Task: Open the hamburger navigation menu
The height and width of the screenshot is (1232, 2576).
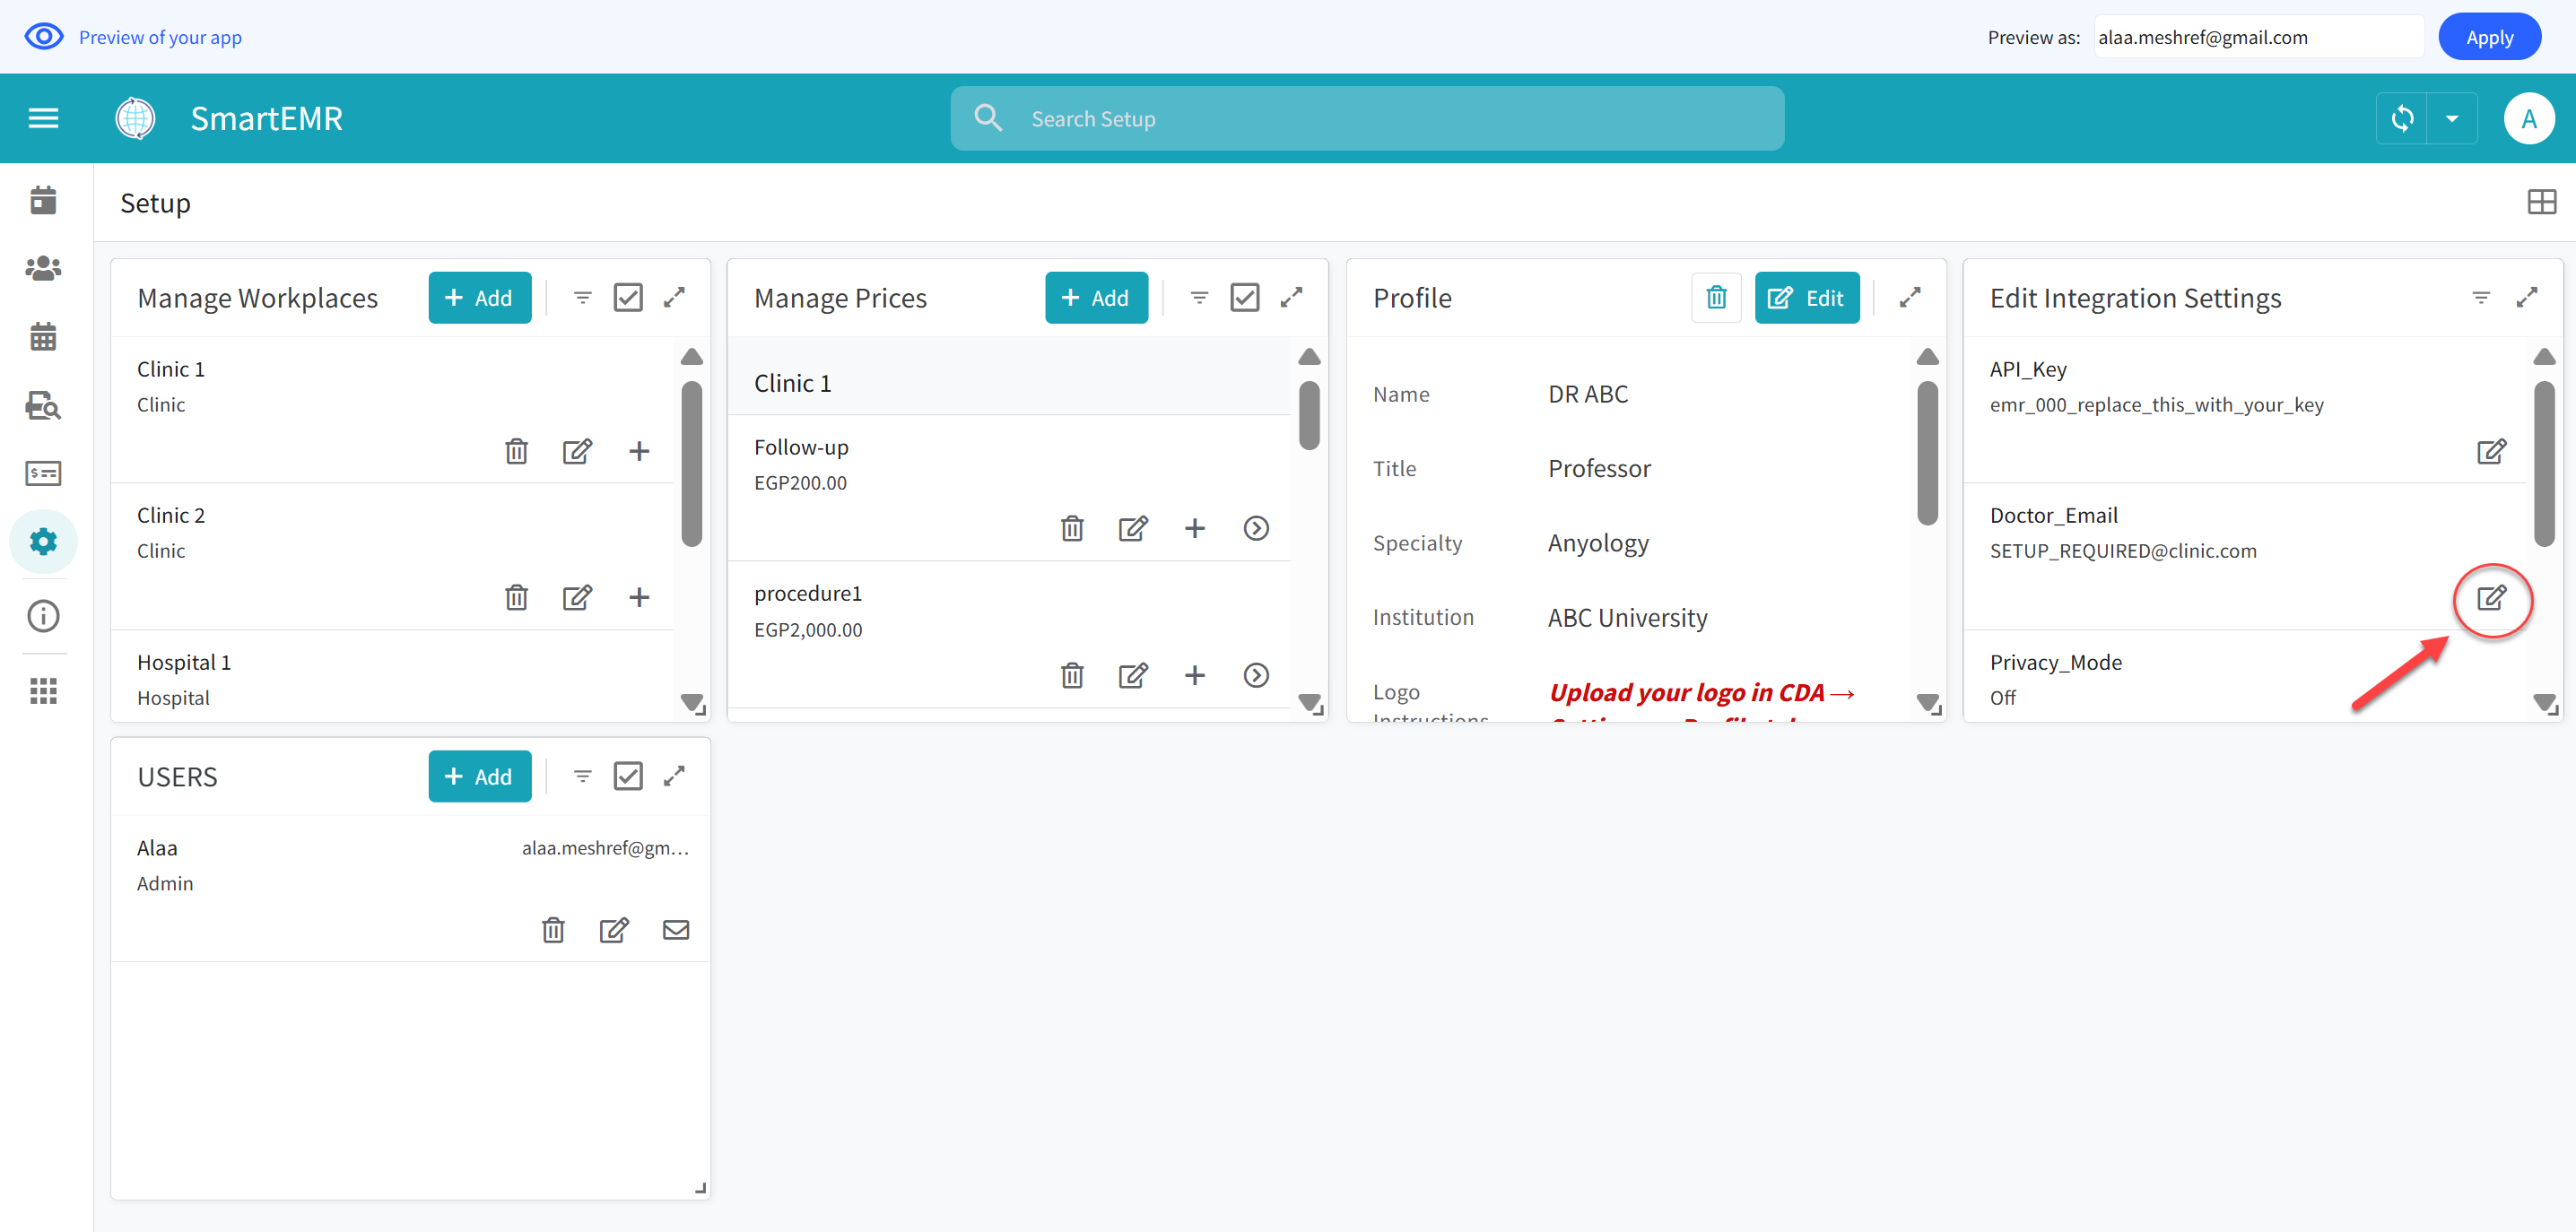Action: [43, 117]
